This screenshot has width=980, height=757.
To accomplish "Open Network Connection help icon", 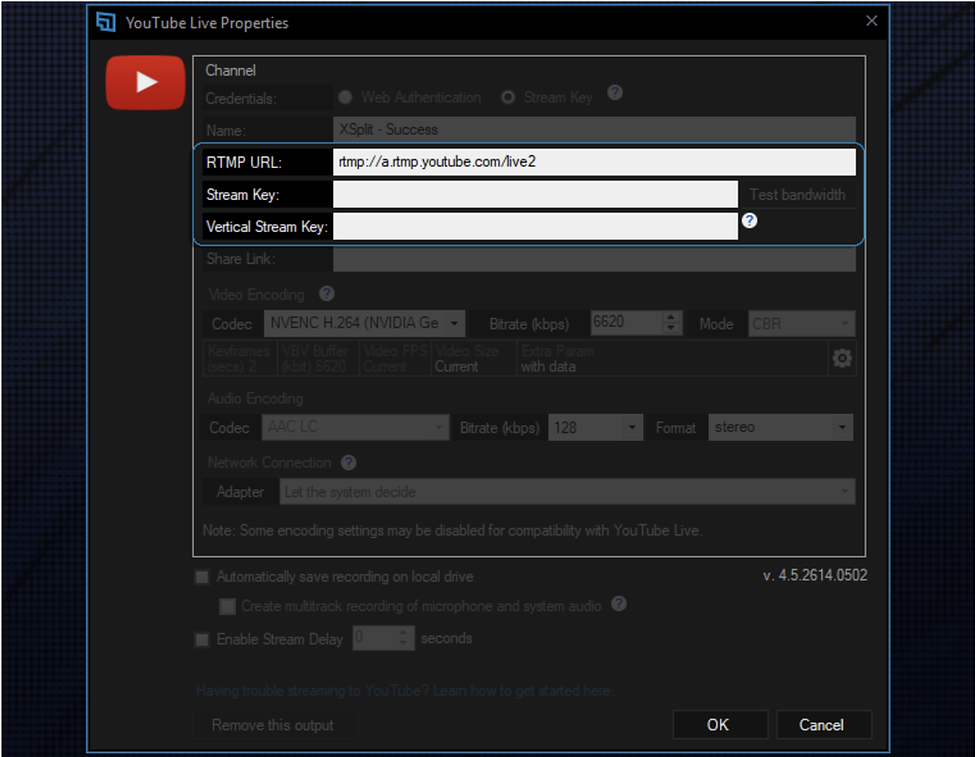I will point(349,462).
